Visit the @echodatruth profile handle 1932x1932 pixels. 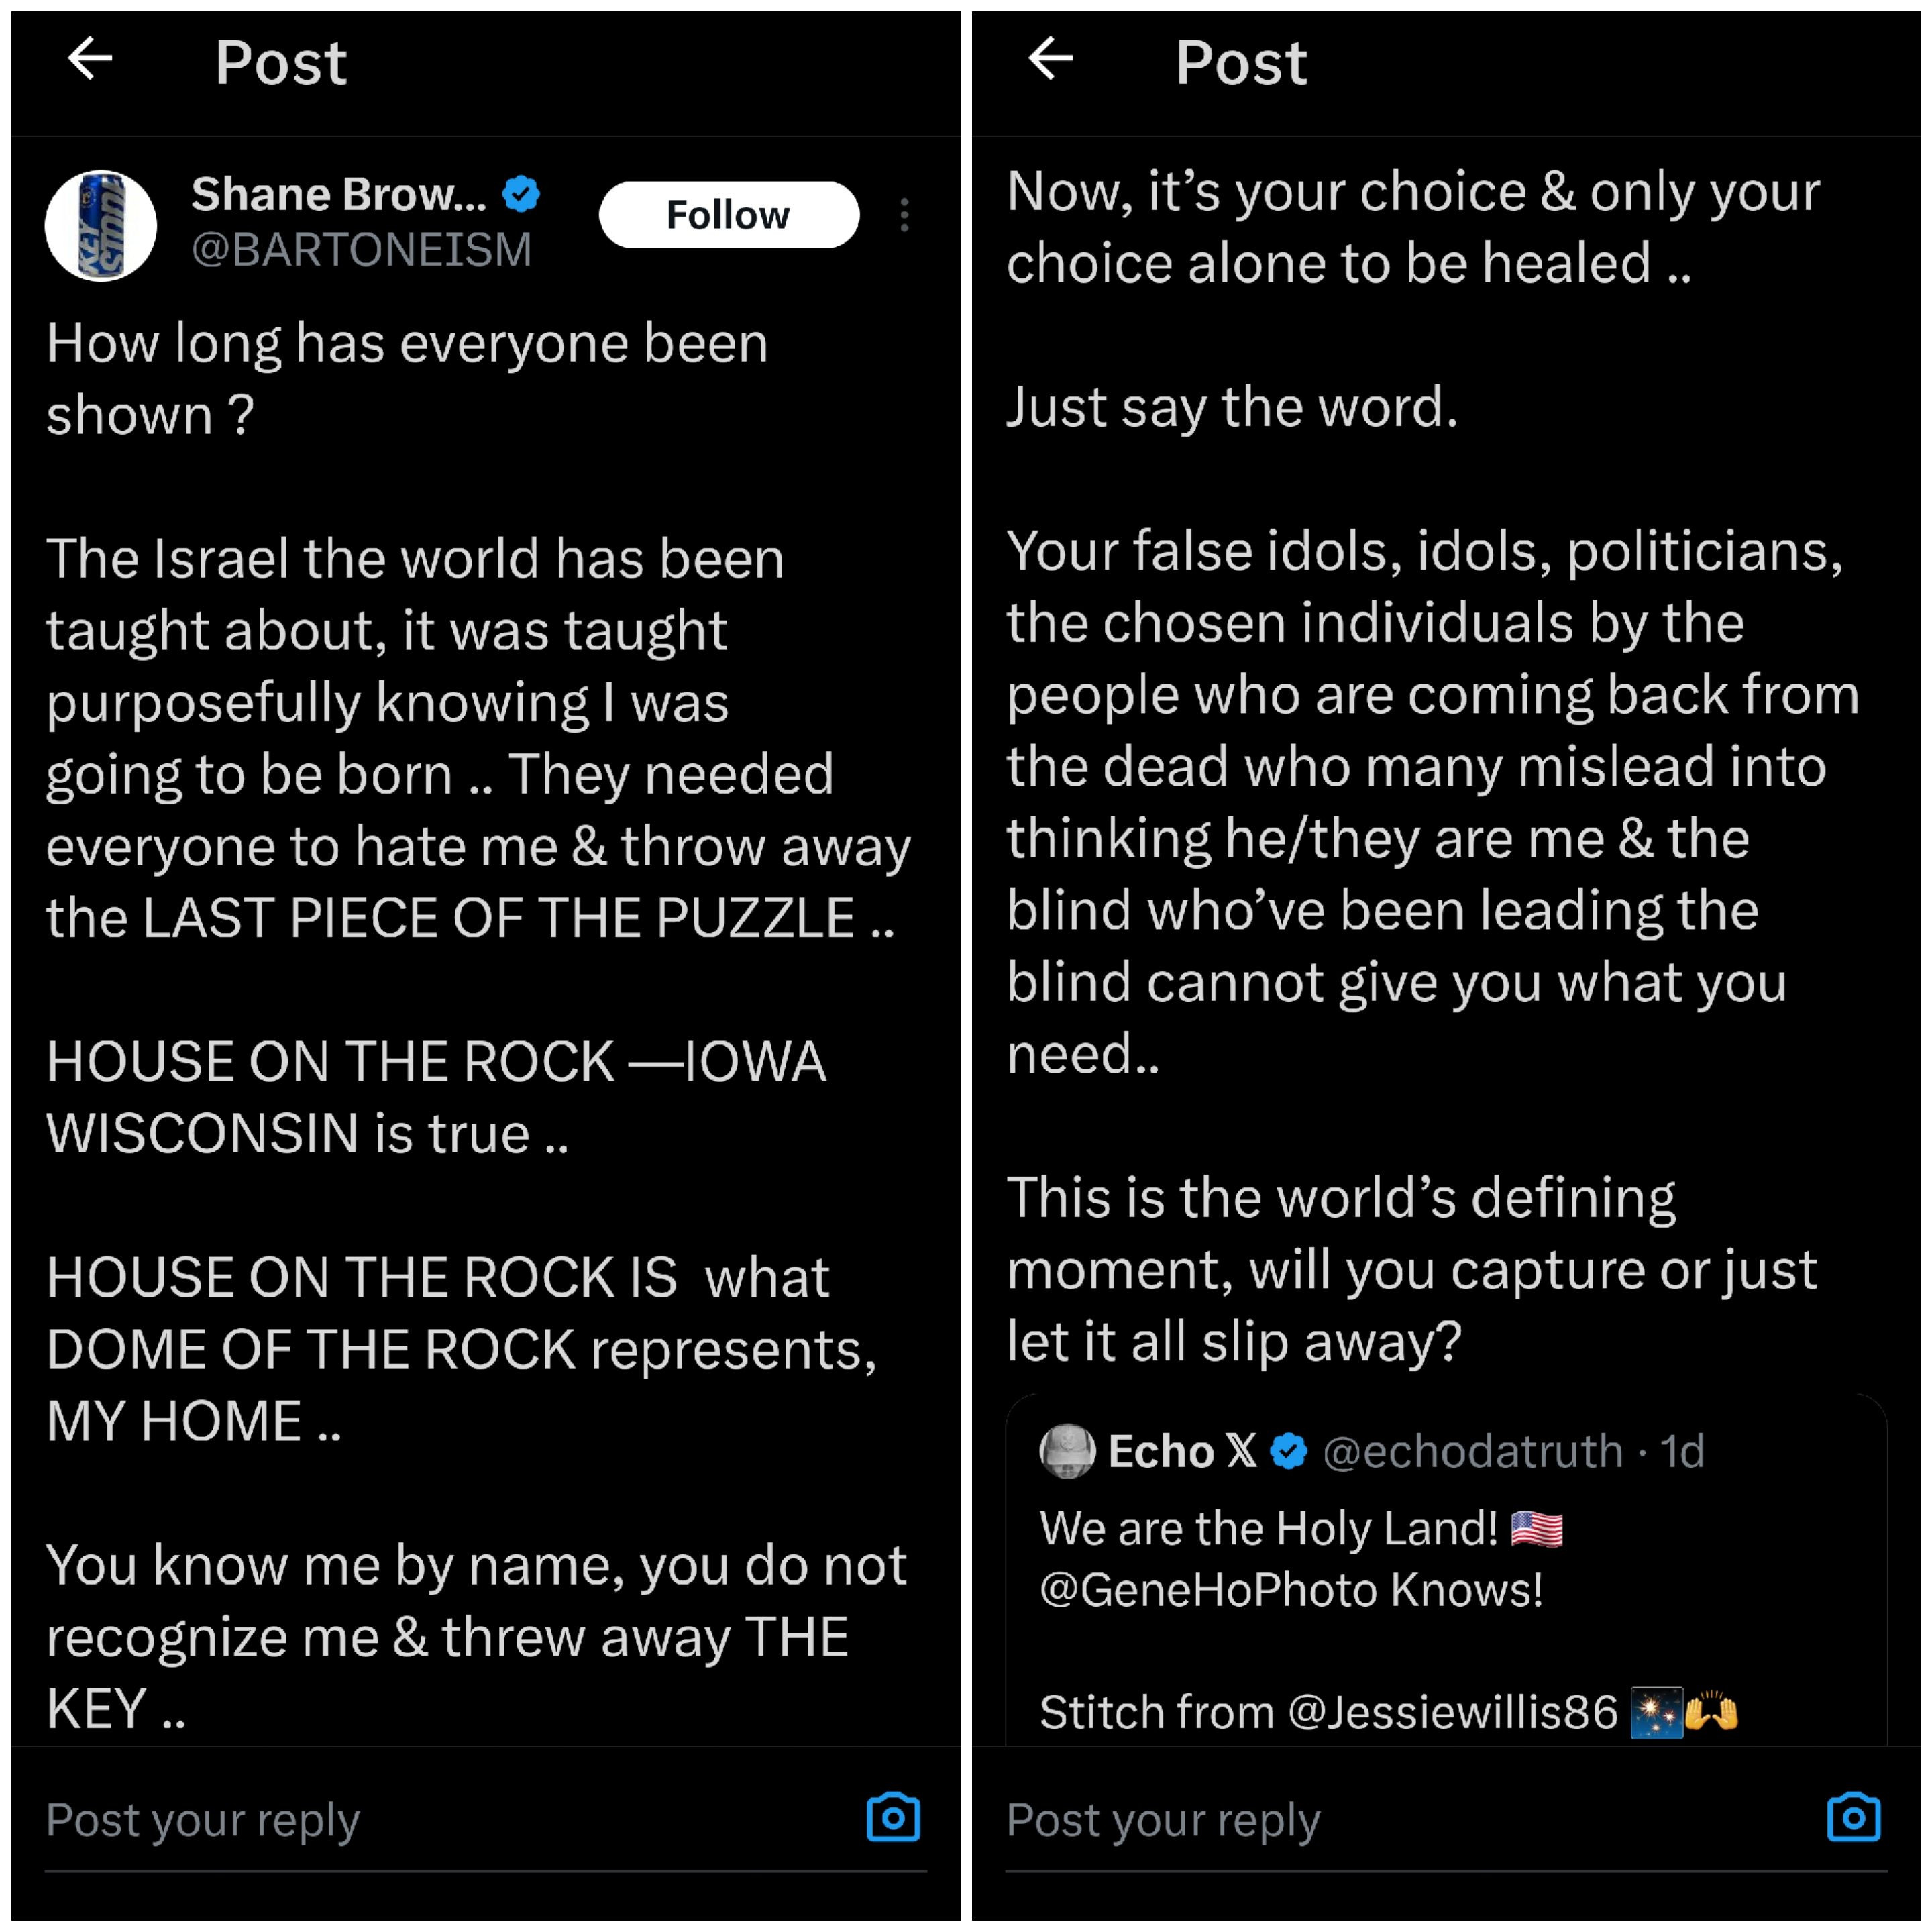point(1472,1451)
